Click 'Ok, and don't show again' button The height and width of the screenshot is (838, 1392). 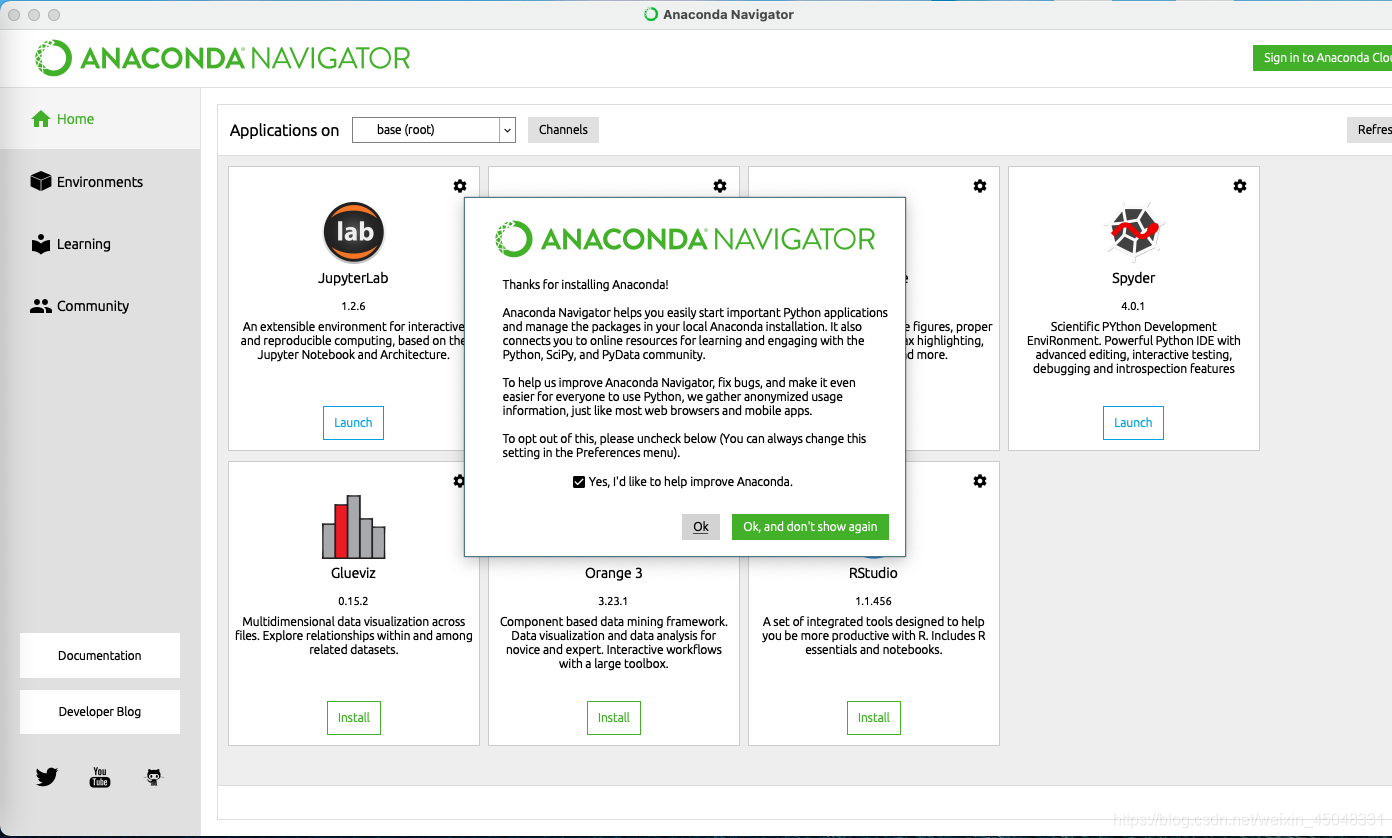810,527
